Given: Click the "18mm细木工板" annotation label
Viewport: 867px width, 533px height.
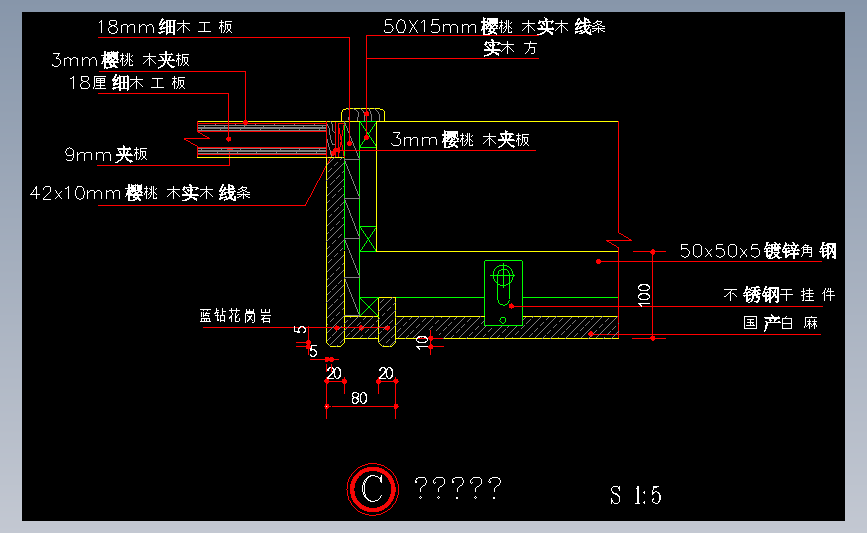Looking at the screenshot, I should [x=165, y=27].
